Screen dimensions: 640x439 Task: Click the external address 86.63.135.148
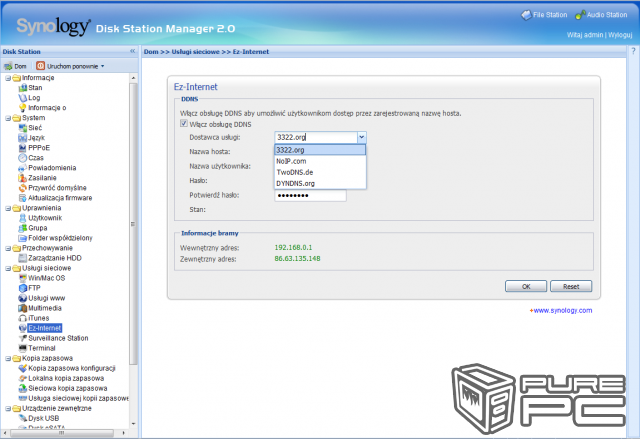(x=297, y=259)
